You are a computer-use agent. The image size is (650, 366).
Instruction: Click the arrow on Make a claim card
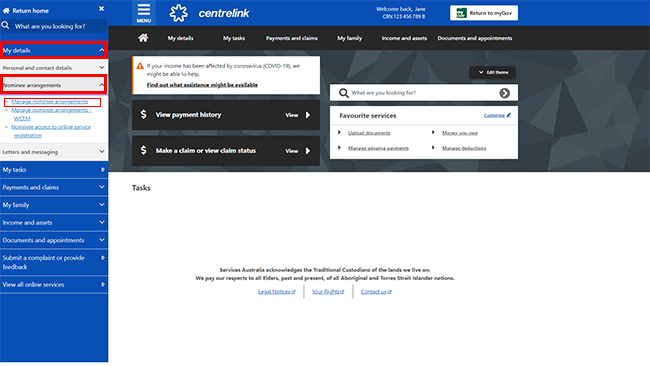coord(308,151)
